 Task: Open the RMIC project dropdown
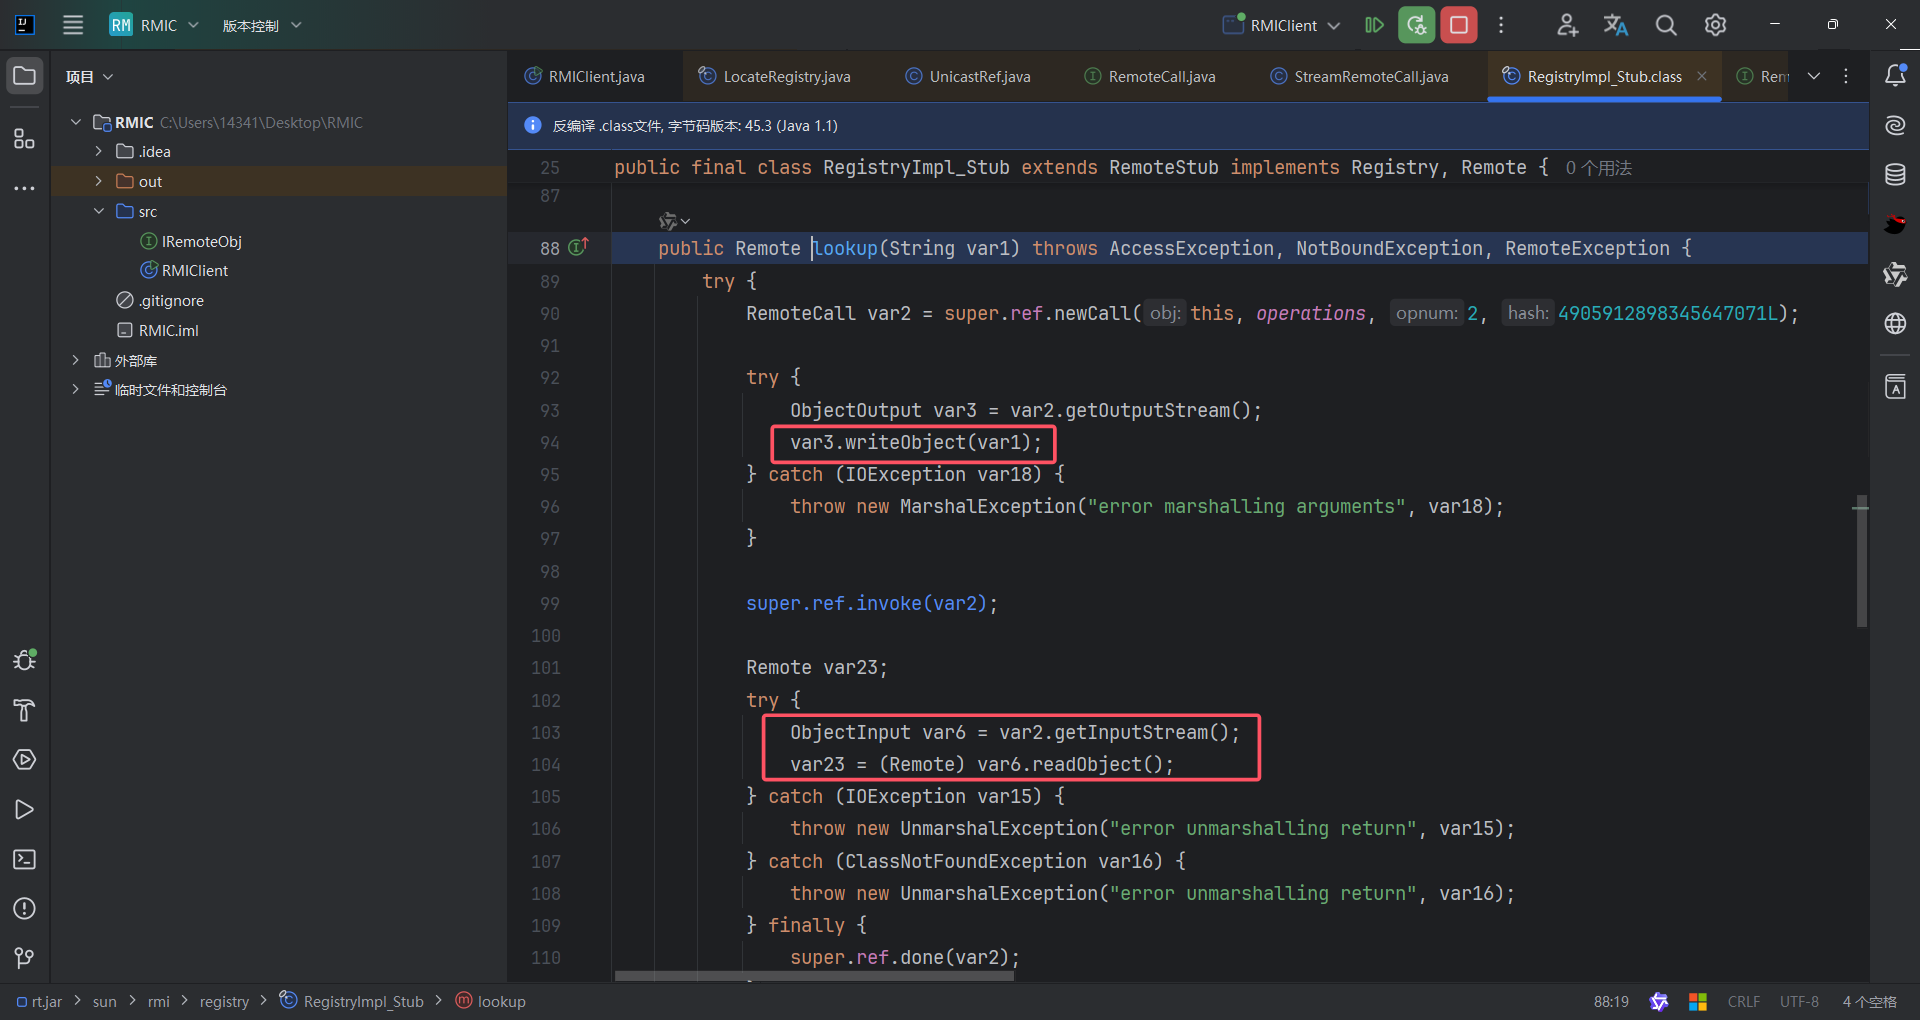coord(155,25)
